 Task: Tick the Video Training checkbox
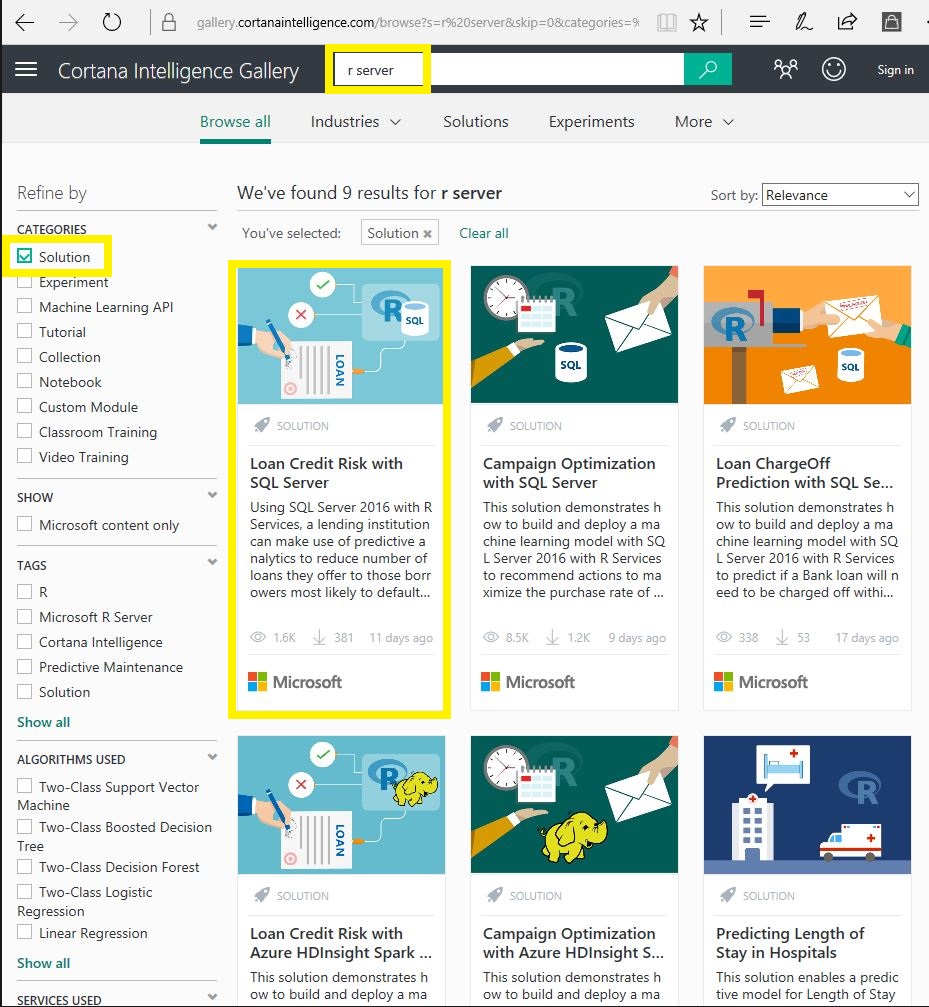click(24, 456)
